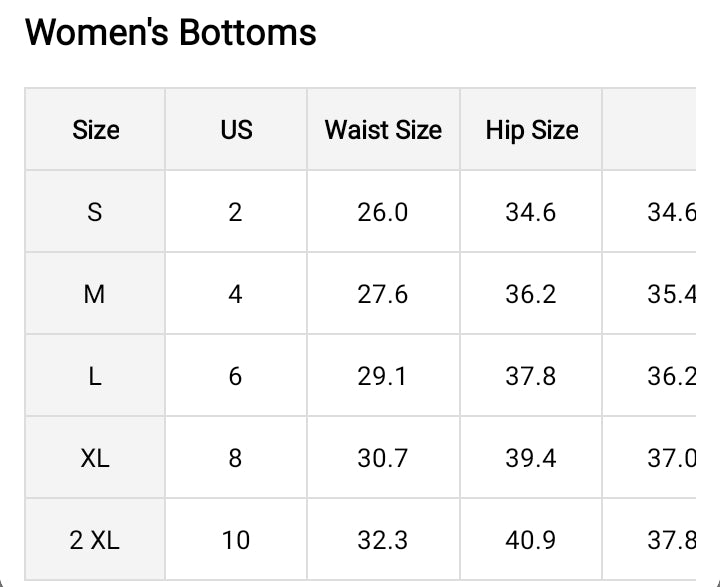Image resolution: width=720 pixels, height=587 pixels.
Task: Click US size 2 cell
Action: (x=236, y=212)
